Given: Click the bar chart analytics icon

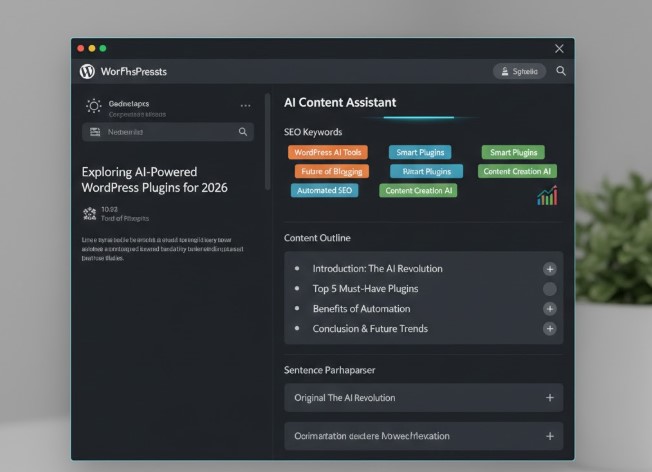Looking at the screenshot, I should [x=547, y=195].
